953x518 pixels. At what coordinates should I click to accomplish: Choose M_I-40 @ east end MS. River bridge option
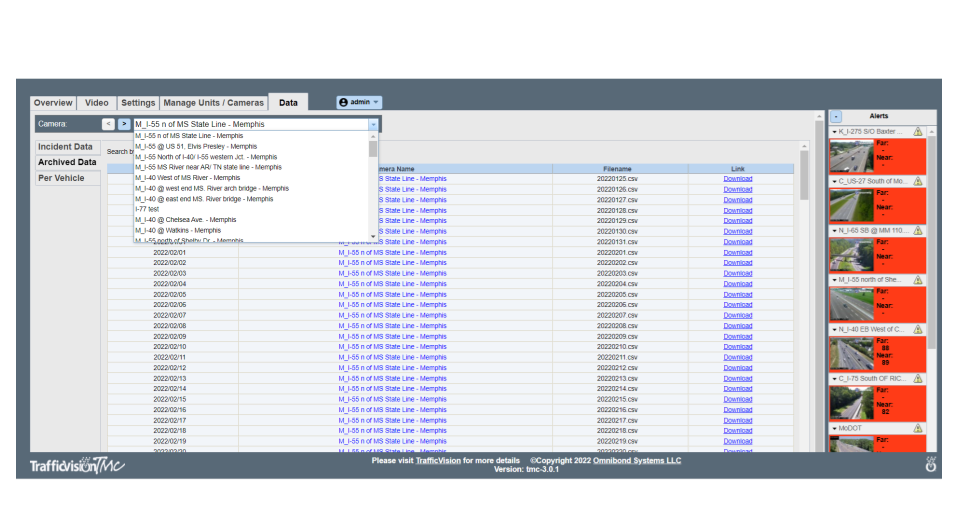pyautogui.click(x=252, y=199)
